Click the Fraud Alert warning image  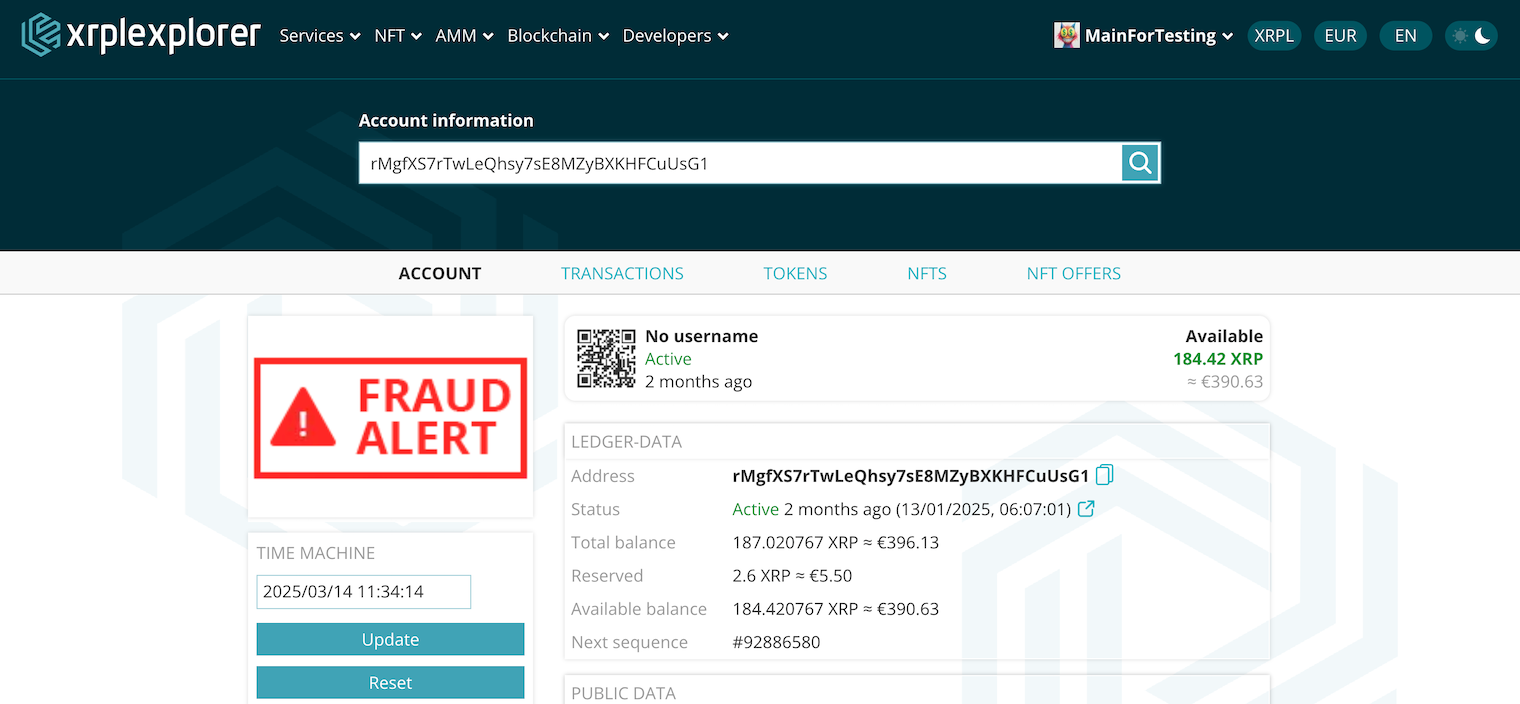pyautogui.click(x=390, y=417)
